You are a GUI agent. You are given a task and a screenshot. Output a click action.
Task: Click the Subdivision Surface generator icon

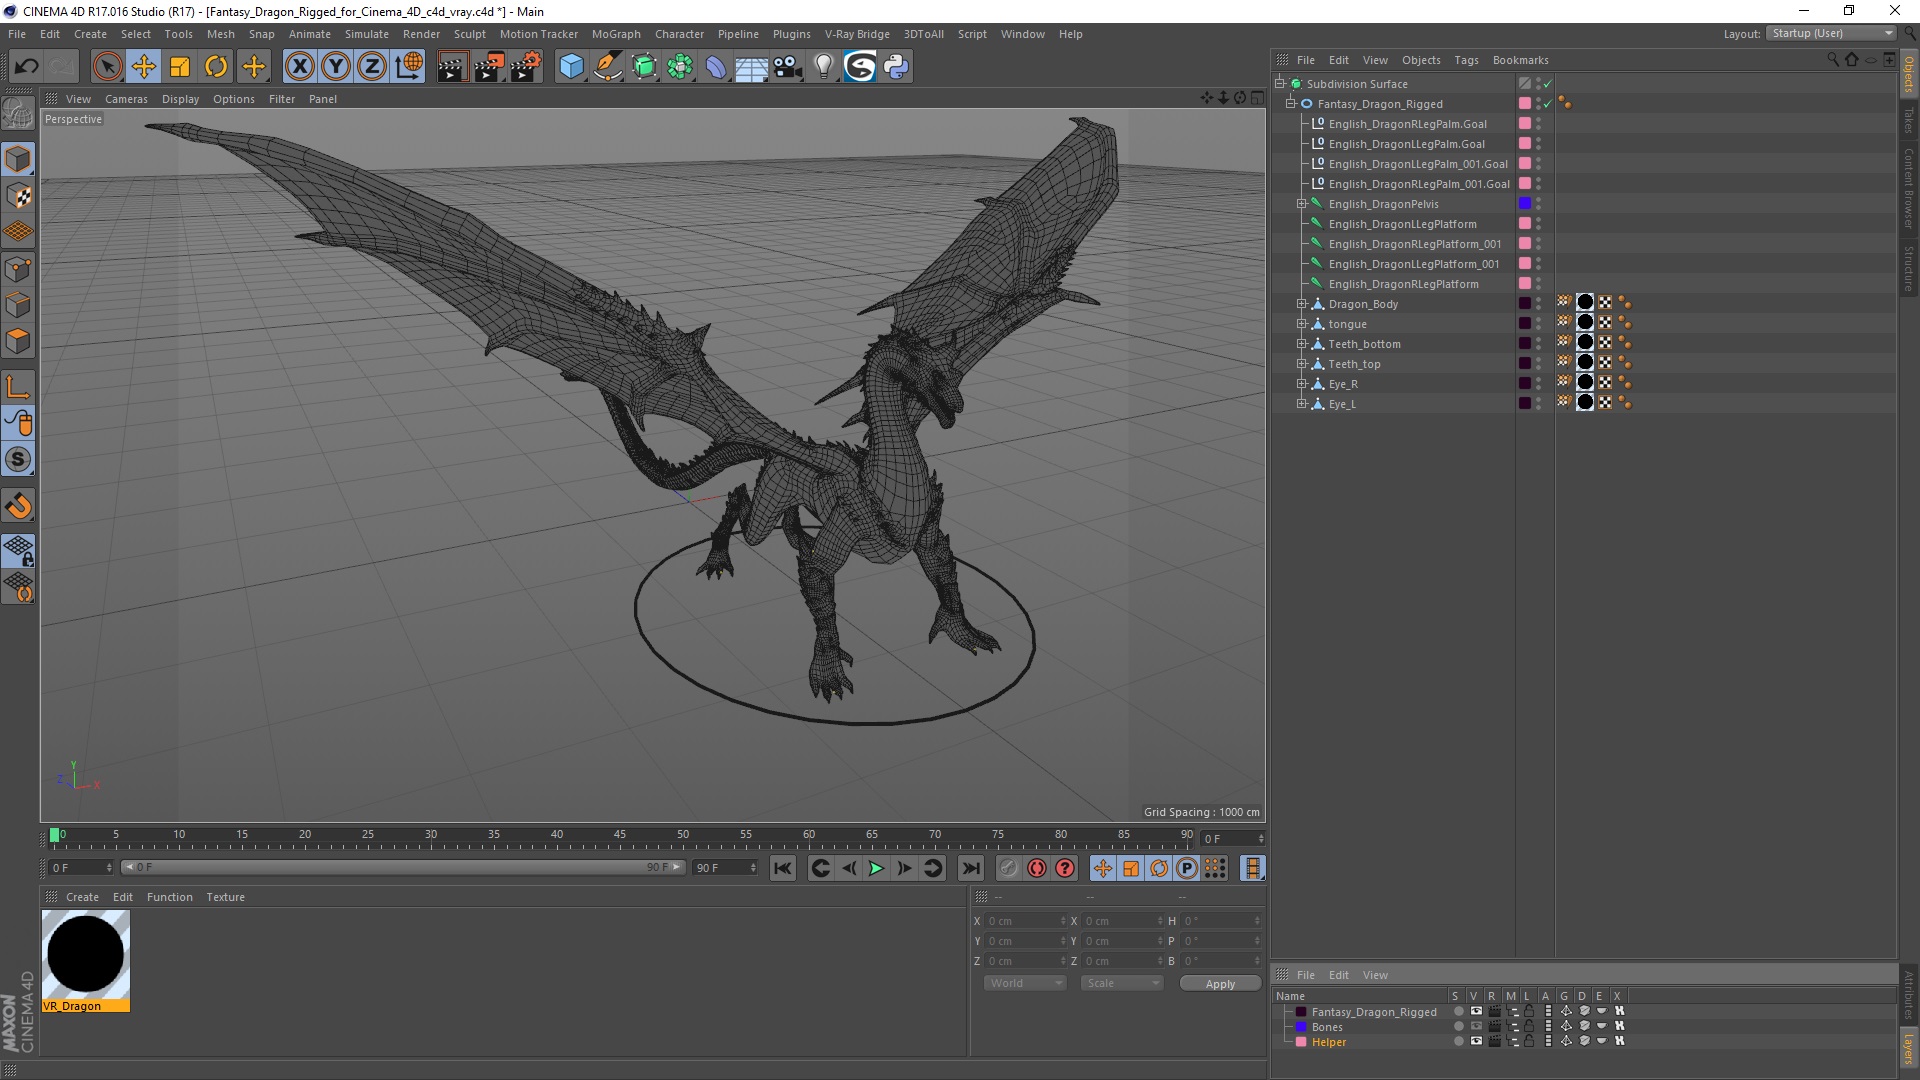point(644,67)
